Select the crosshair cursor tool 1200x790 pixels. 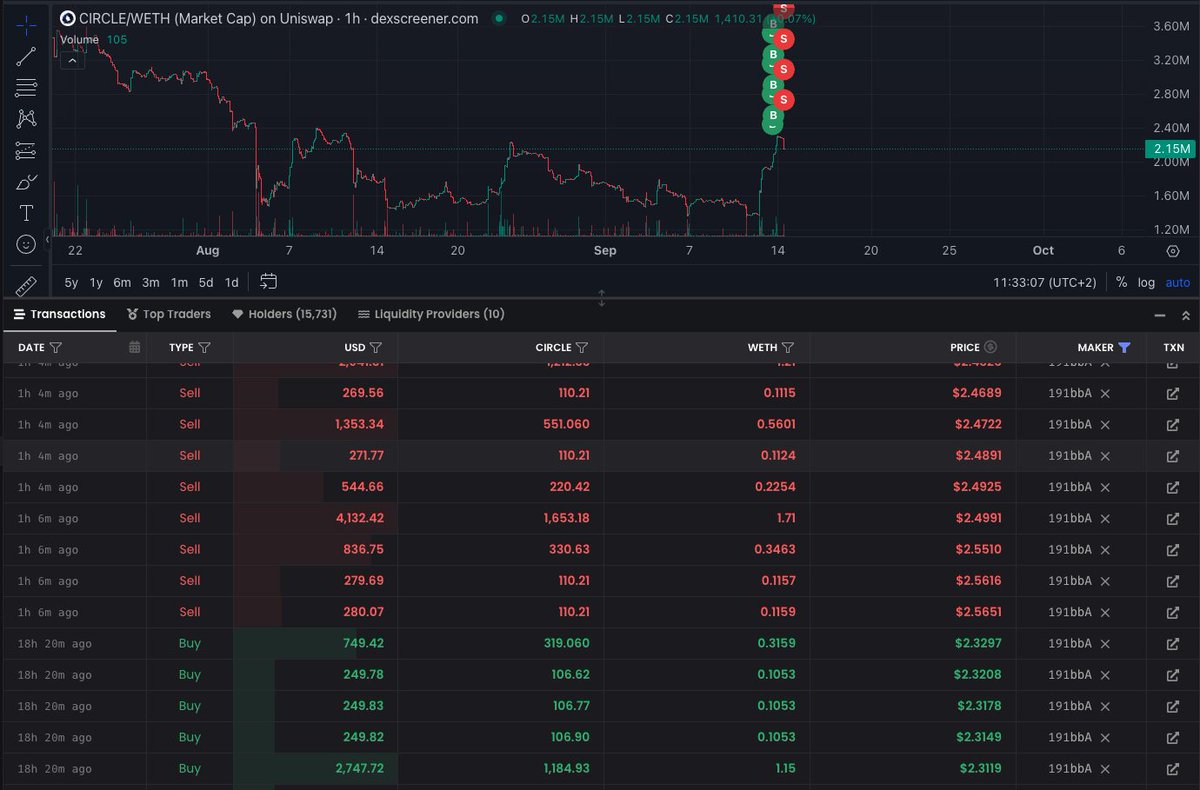click(x=26, y=24)
